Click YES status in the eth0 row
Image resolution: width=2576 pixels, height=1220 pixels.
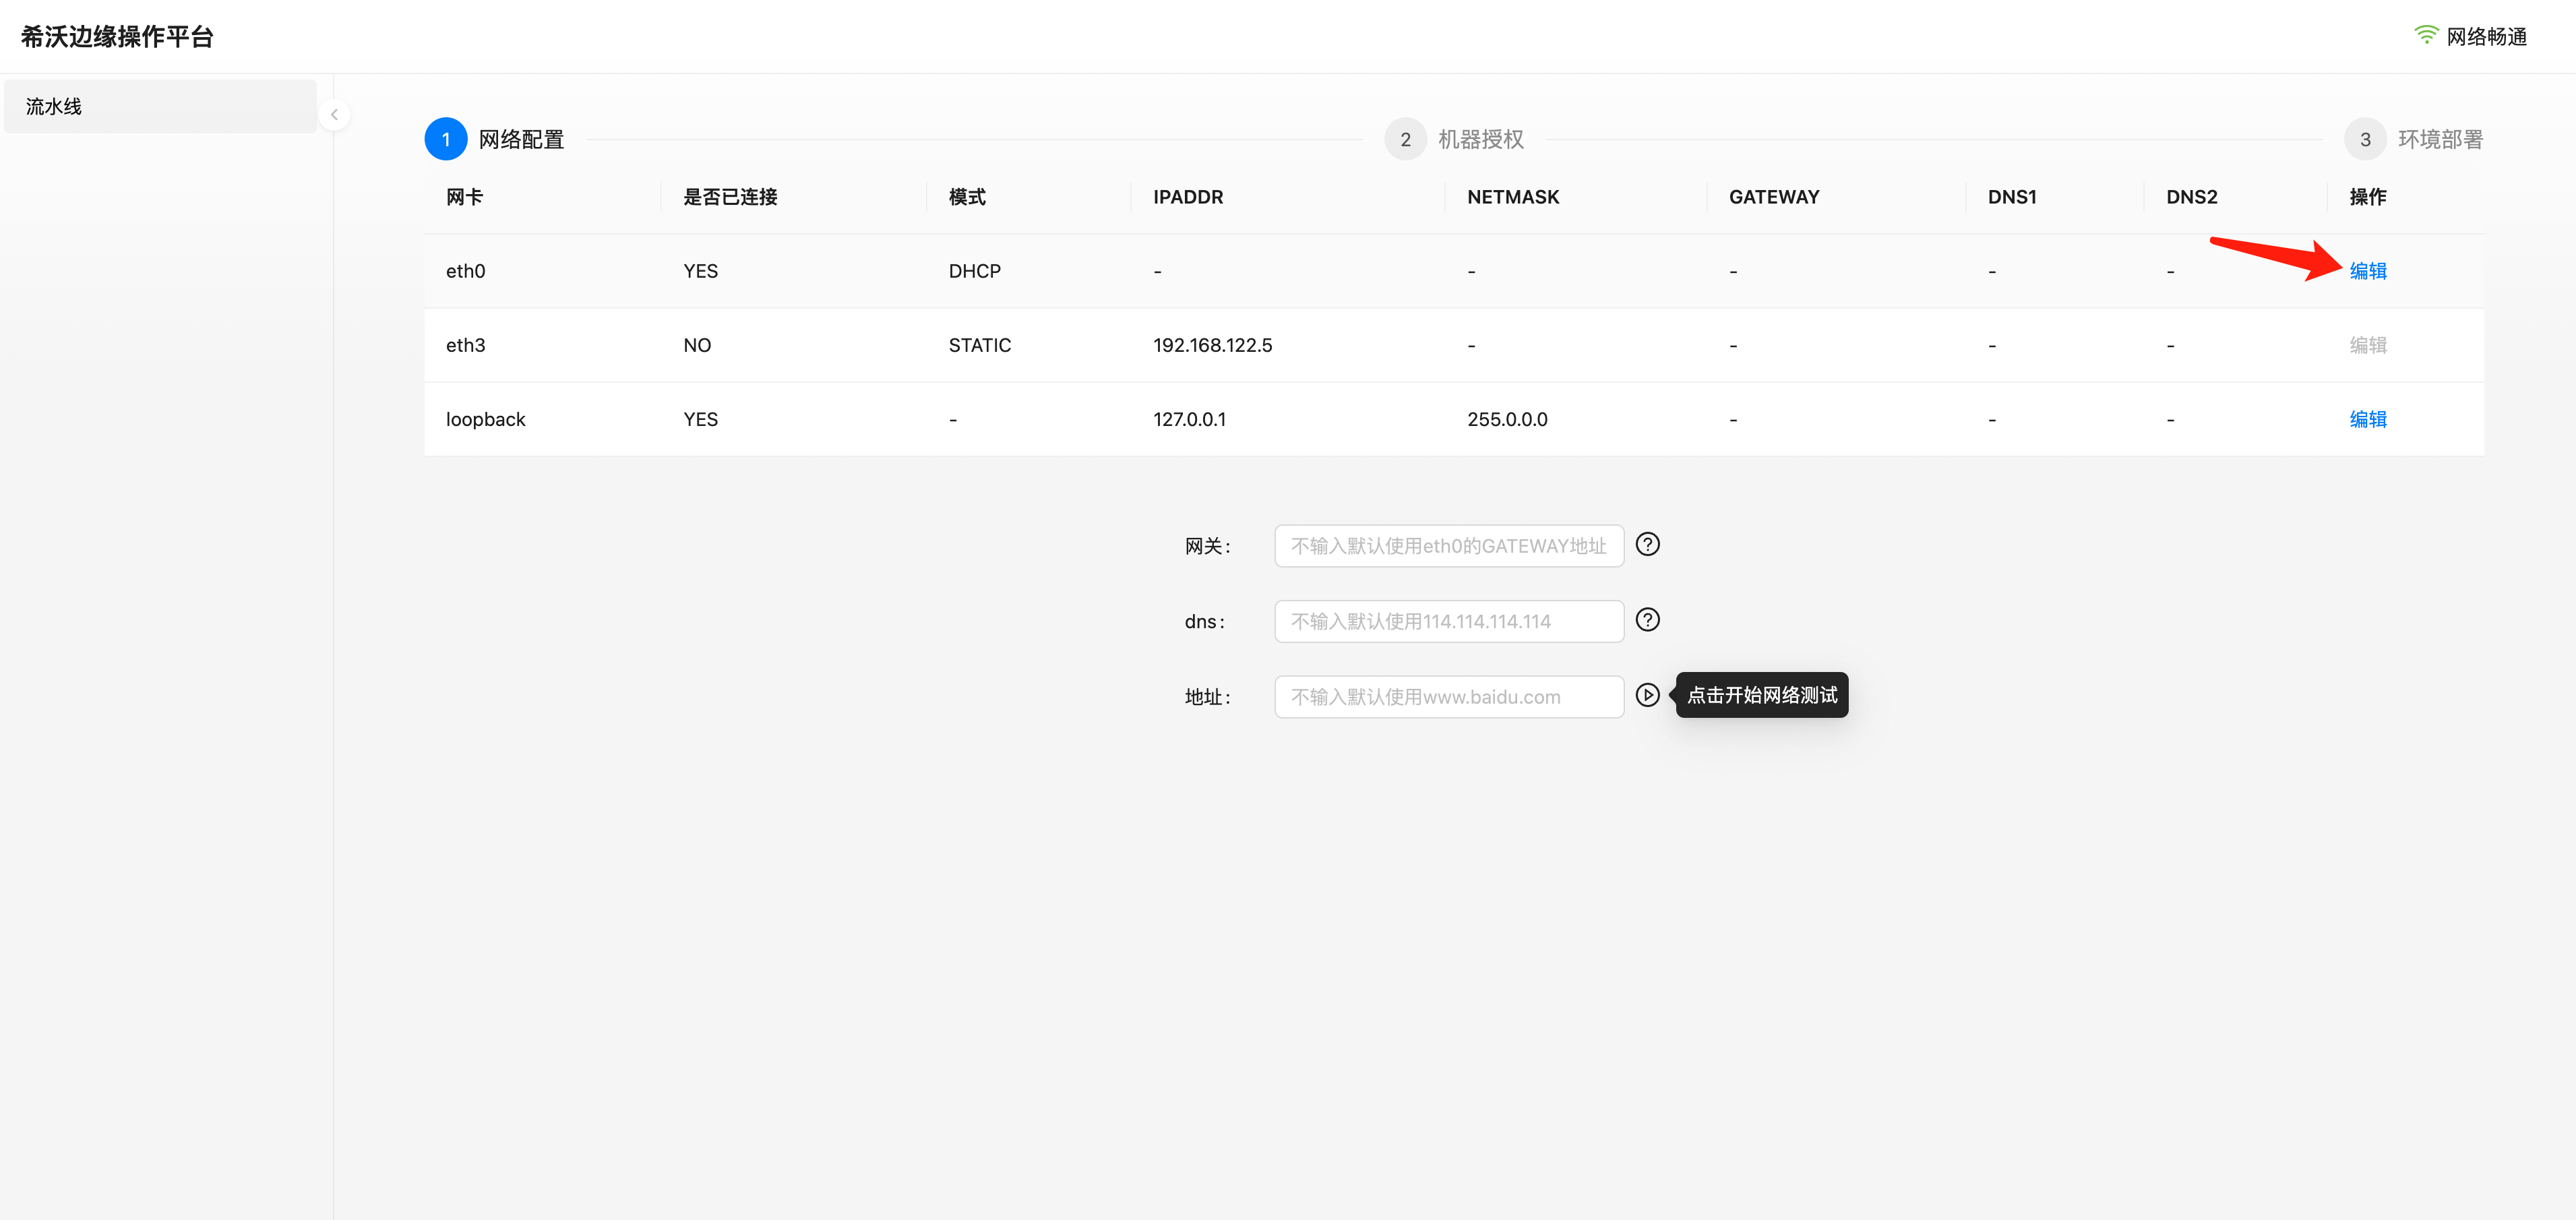[x=700, y=271]
